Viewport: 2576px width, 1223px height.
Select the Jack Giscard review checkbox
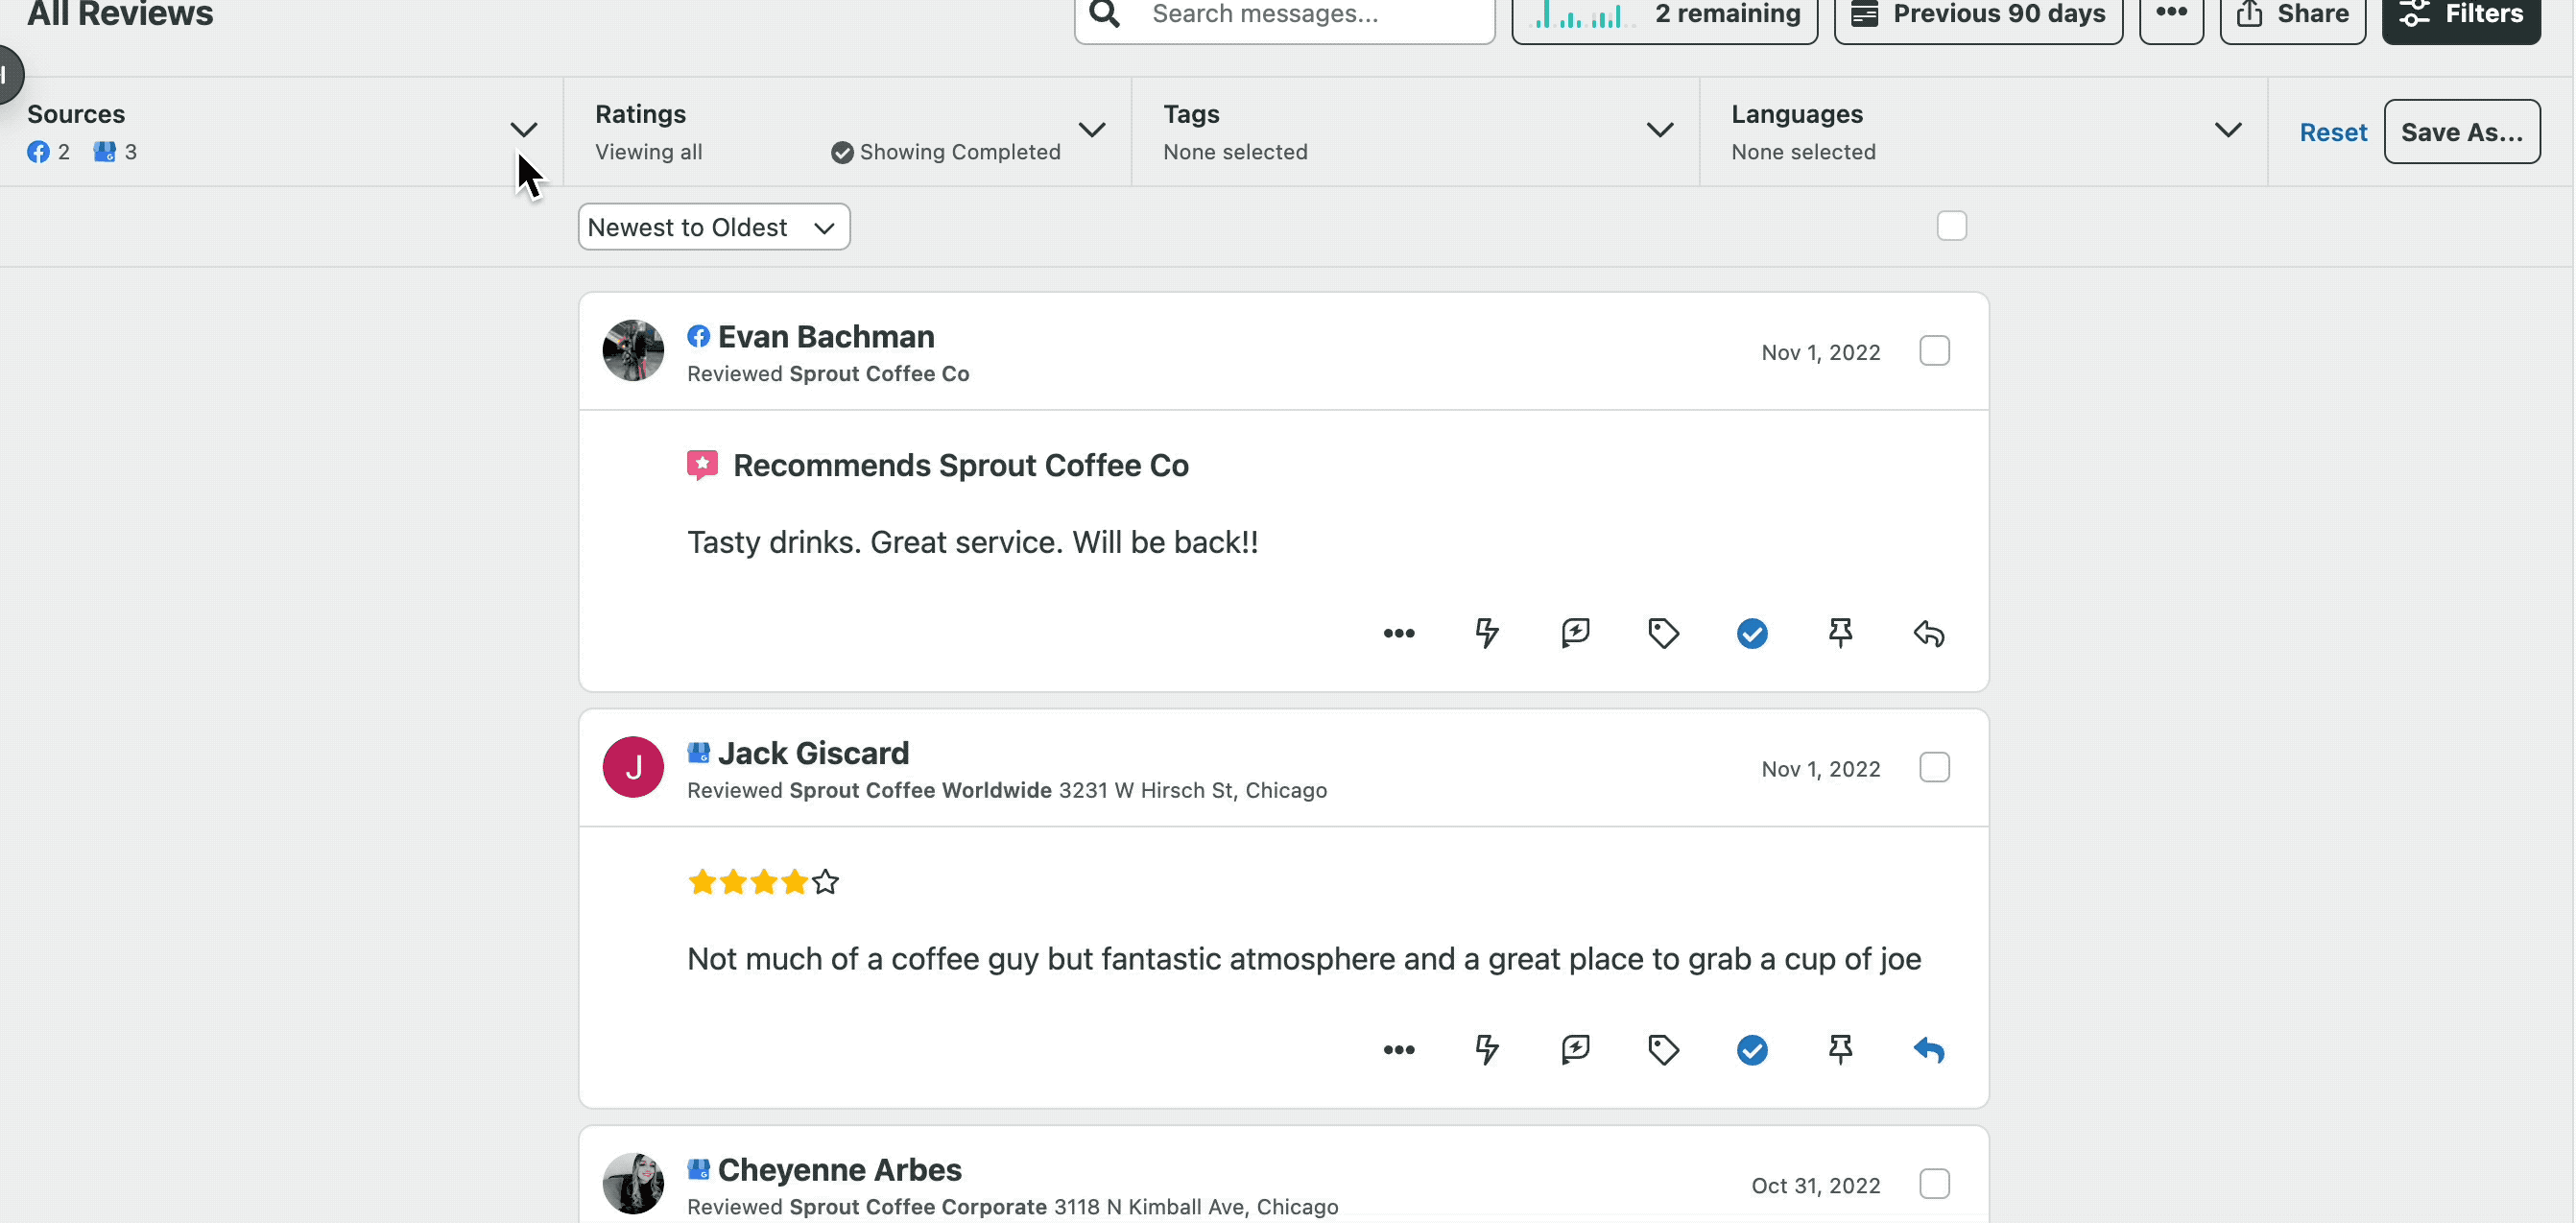pyautogui.click(x=1934, y=767)
